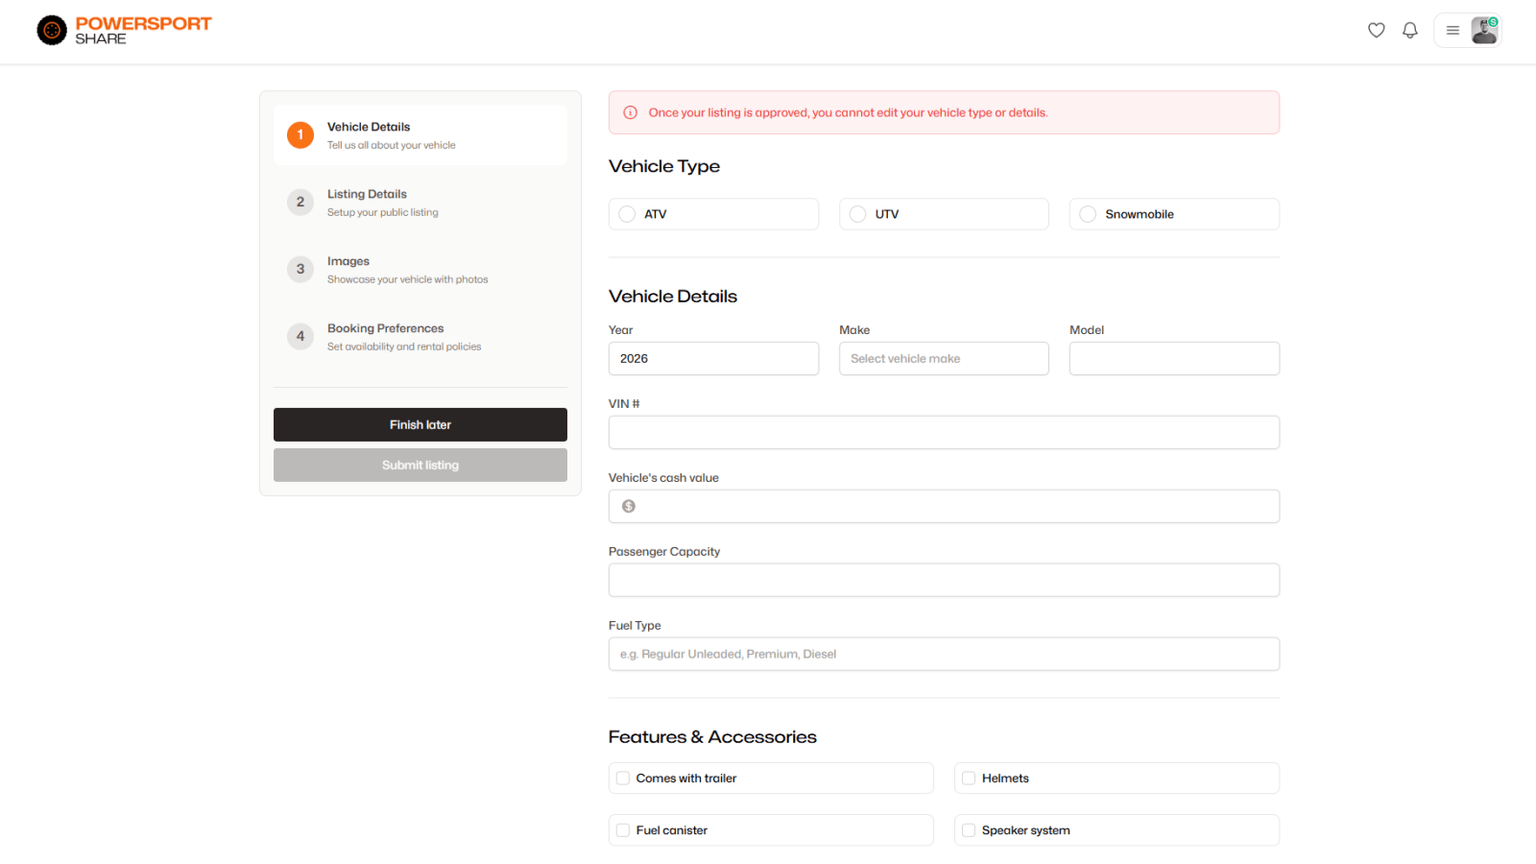1536x864 pixels.
Task: Click the PowerSport Share logo
Action: tap(123, 30)
